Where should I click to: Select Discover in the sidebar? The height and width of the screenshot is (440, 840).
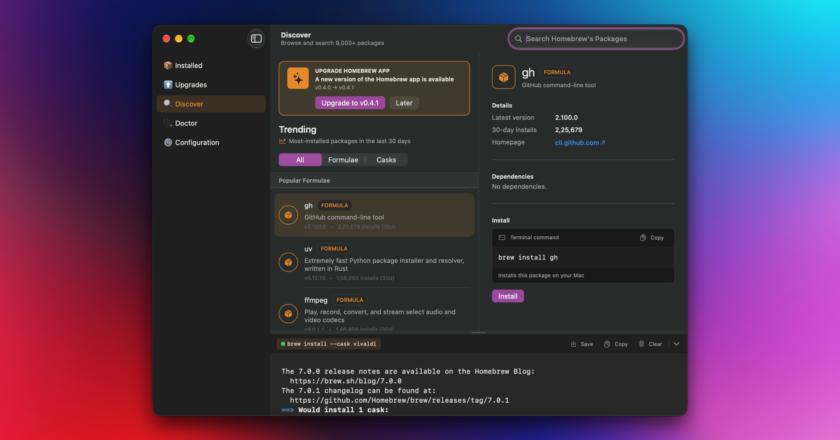pos(211,104)
